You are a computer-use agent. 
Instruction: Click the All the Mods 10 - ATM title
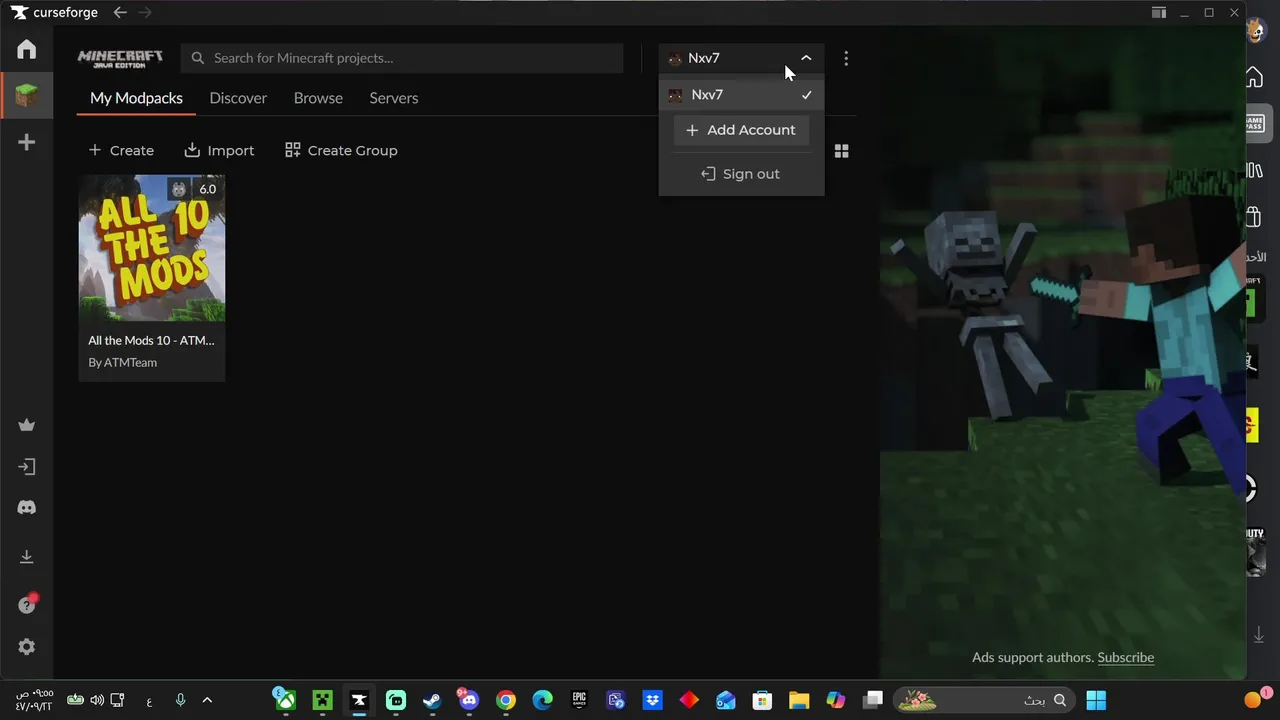pyautogui.click(x=151, y=340)
